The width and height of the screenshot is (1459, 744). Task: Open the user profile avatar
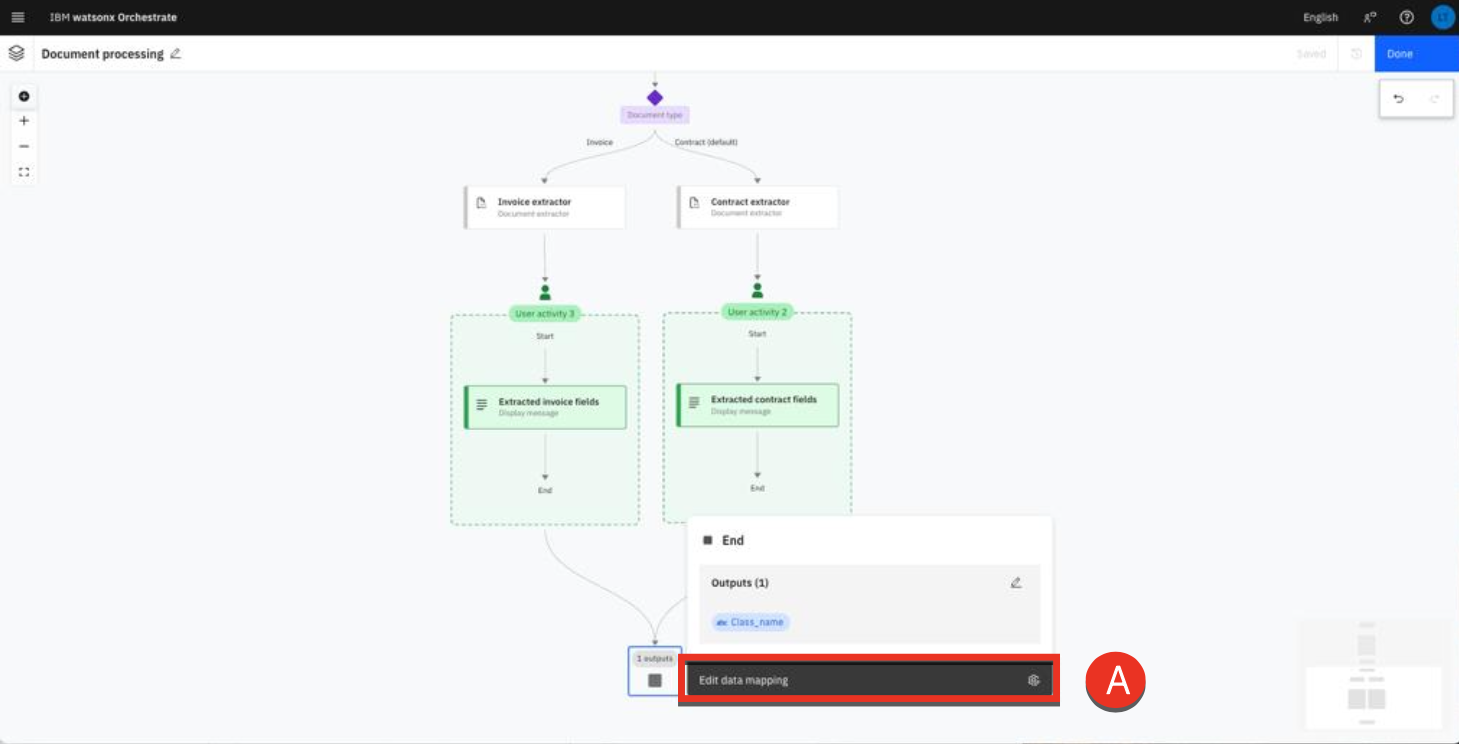(x=1441, y=17)
